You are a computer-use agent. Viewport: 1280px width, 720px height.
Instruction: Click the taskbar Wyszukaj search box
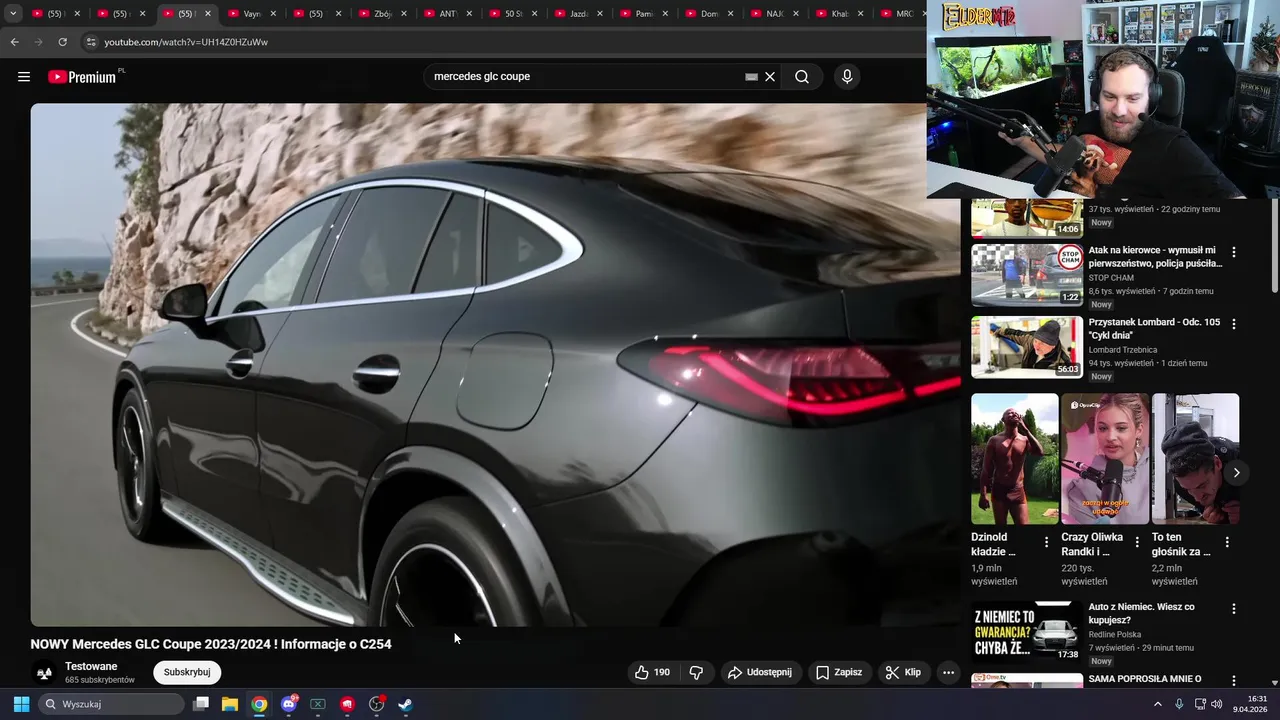112,704
